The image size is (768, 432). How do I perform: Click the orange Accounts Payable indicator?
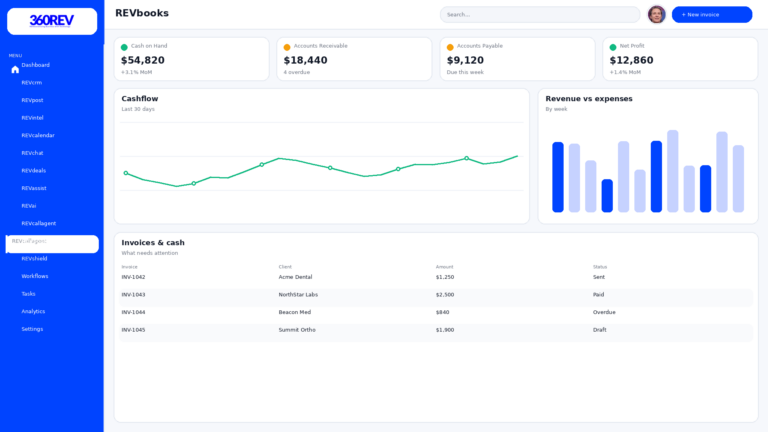tap(450, 47)
